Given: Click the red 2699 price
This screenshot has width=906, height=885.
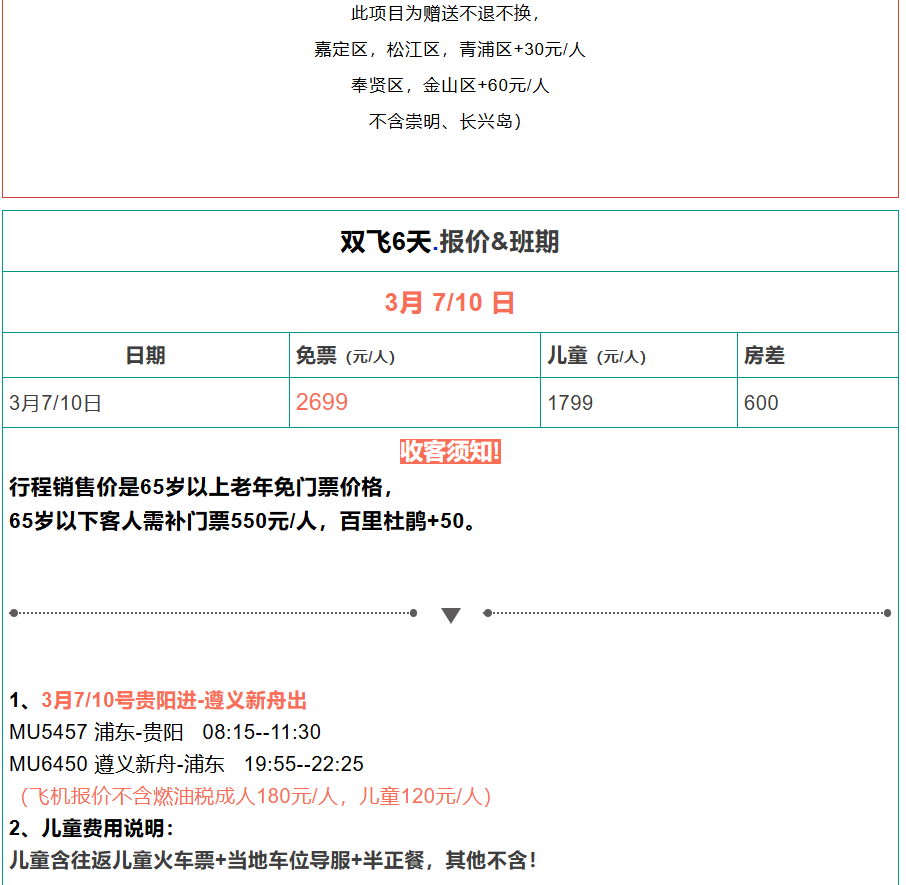Looking at the screenshot, I should 322,402.
